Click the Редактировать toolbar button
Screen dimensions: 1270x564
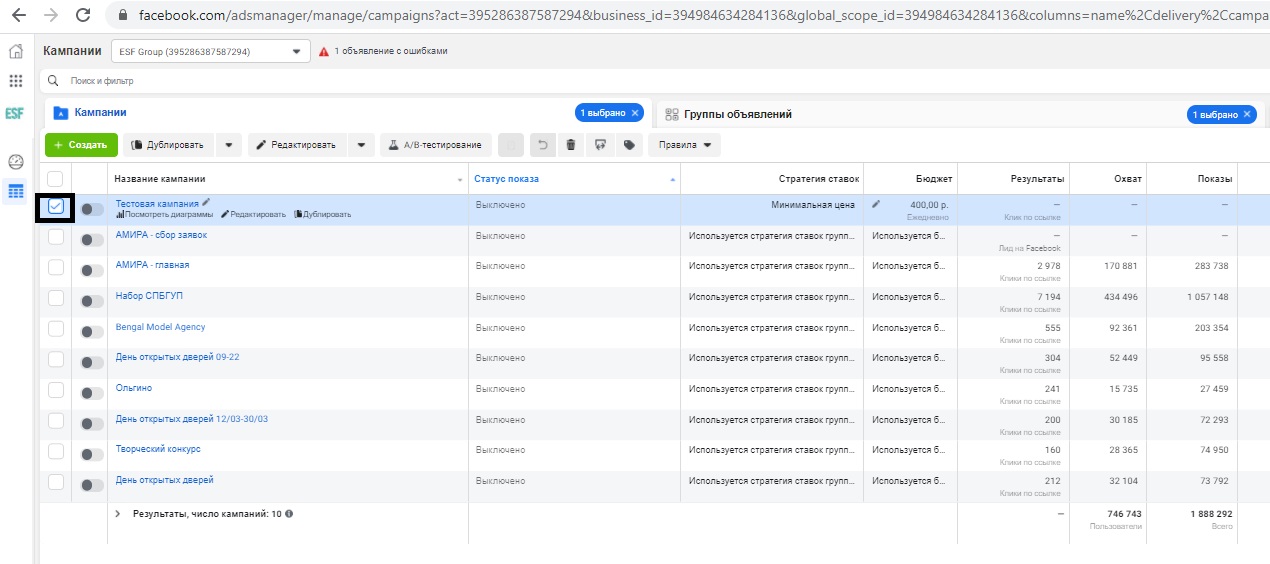298,145
